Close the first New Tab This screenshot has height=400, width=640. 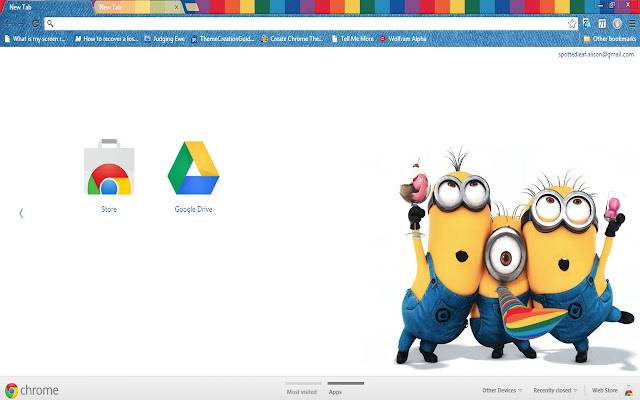pos(86,7)
